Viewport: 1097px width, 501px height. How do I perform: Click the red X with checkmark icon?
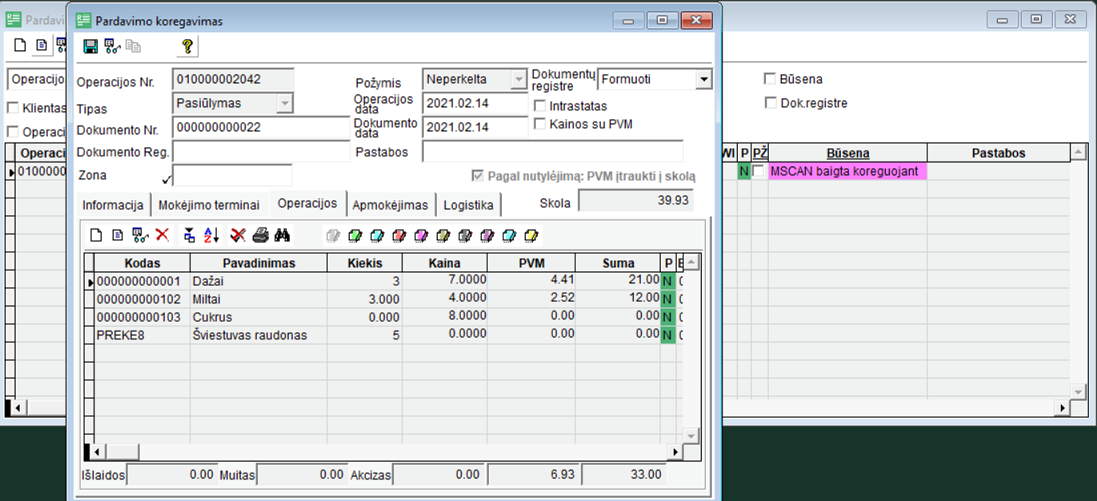click(238, 235)
